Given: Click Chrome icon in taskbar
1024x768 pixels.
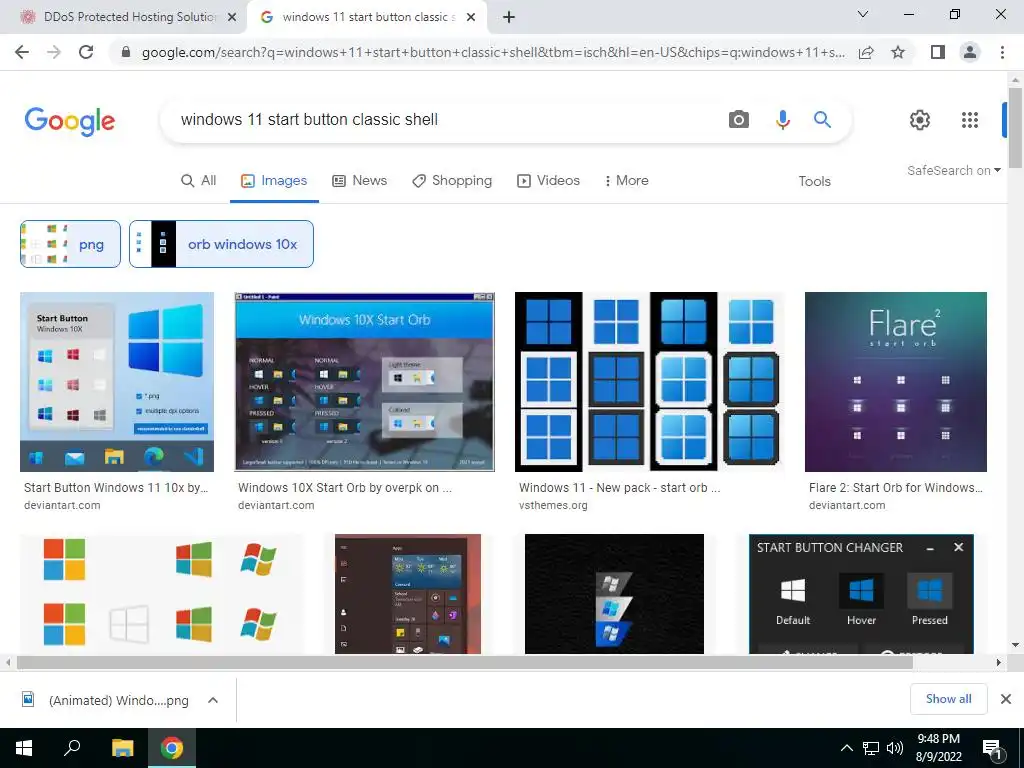Looking at the screenshot, I should tap(172, 748).
